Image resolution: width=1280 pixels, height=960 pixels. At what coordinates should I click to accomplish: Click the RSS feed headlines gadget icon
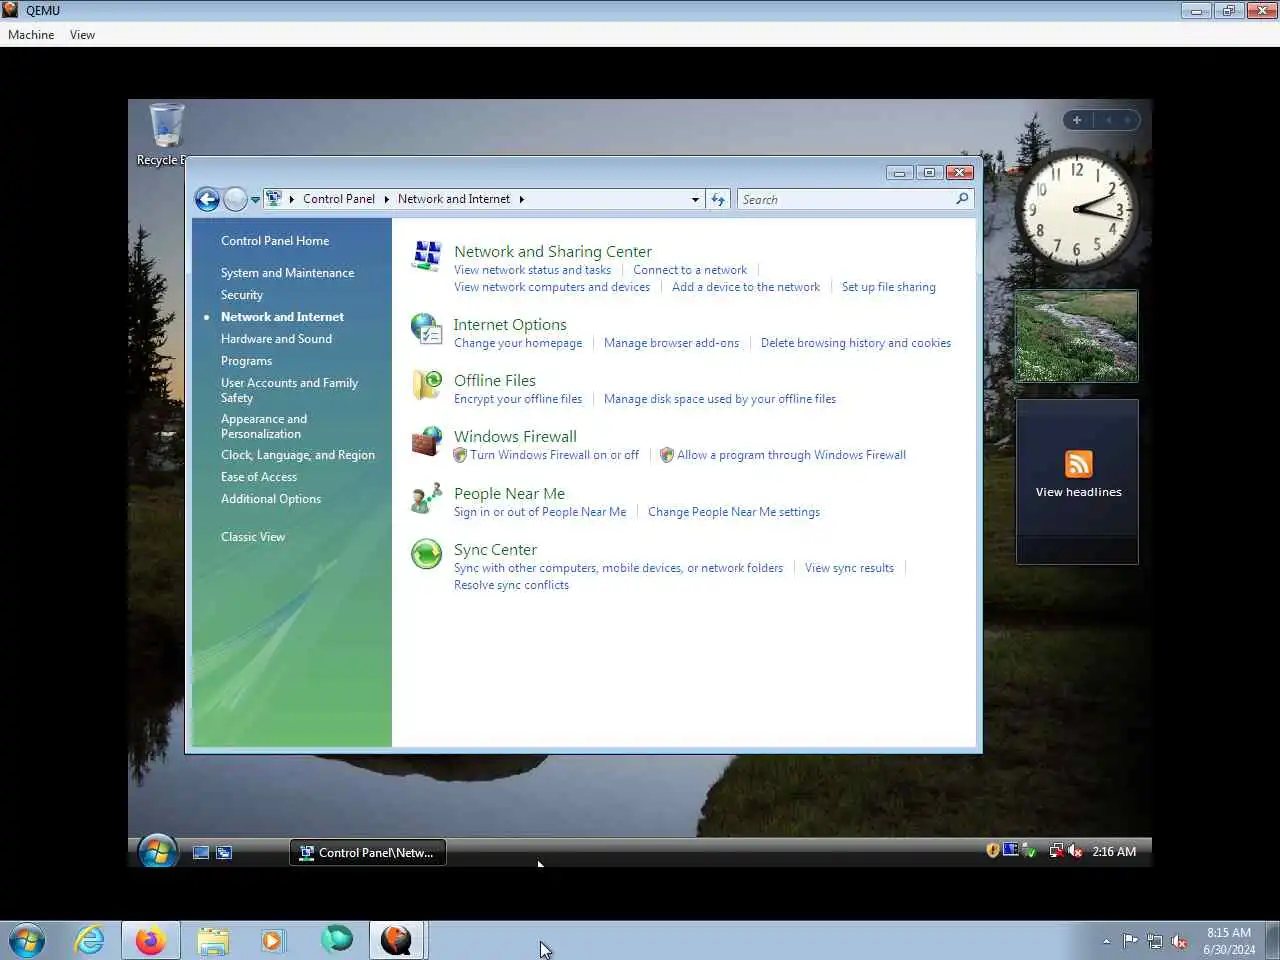pos(1078,464)
